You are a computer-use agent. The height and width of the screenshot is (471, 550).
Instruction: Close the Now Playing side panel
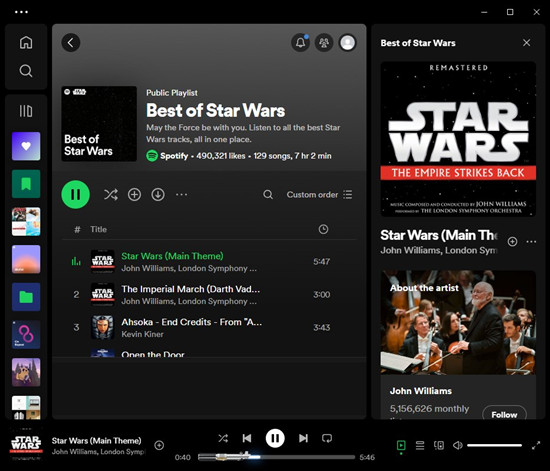pos(526,43)
